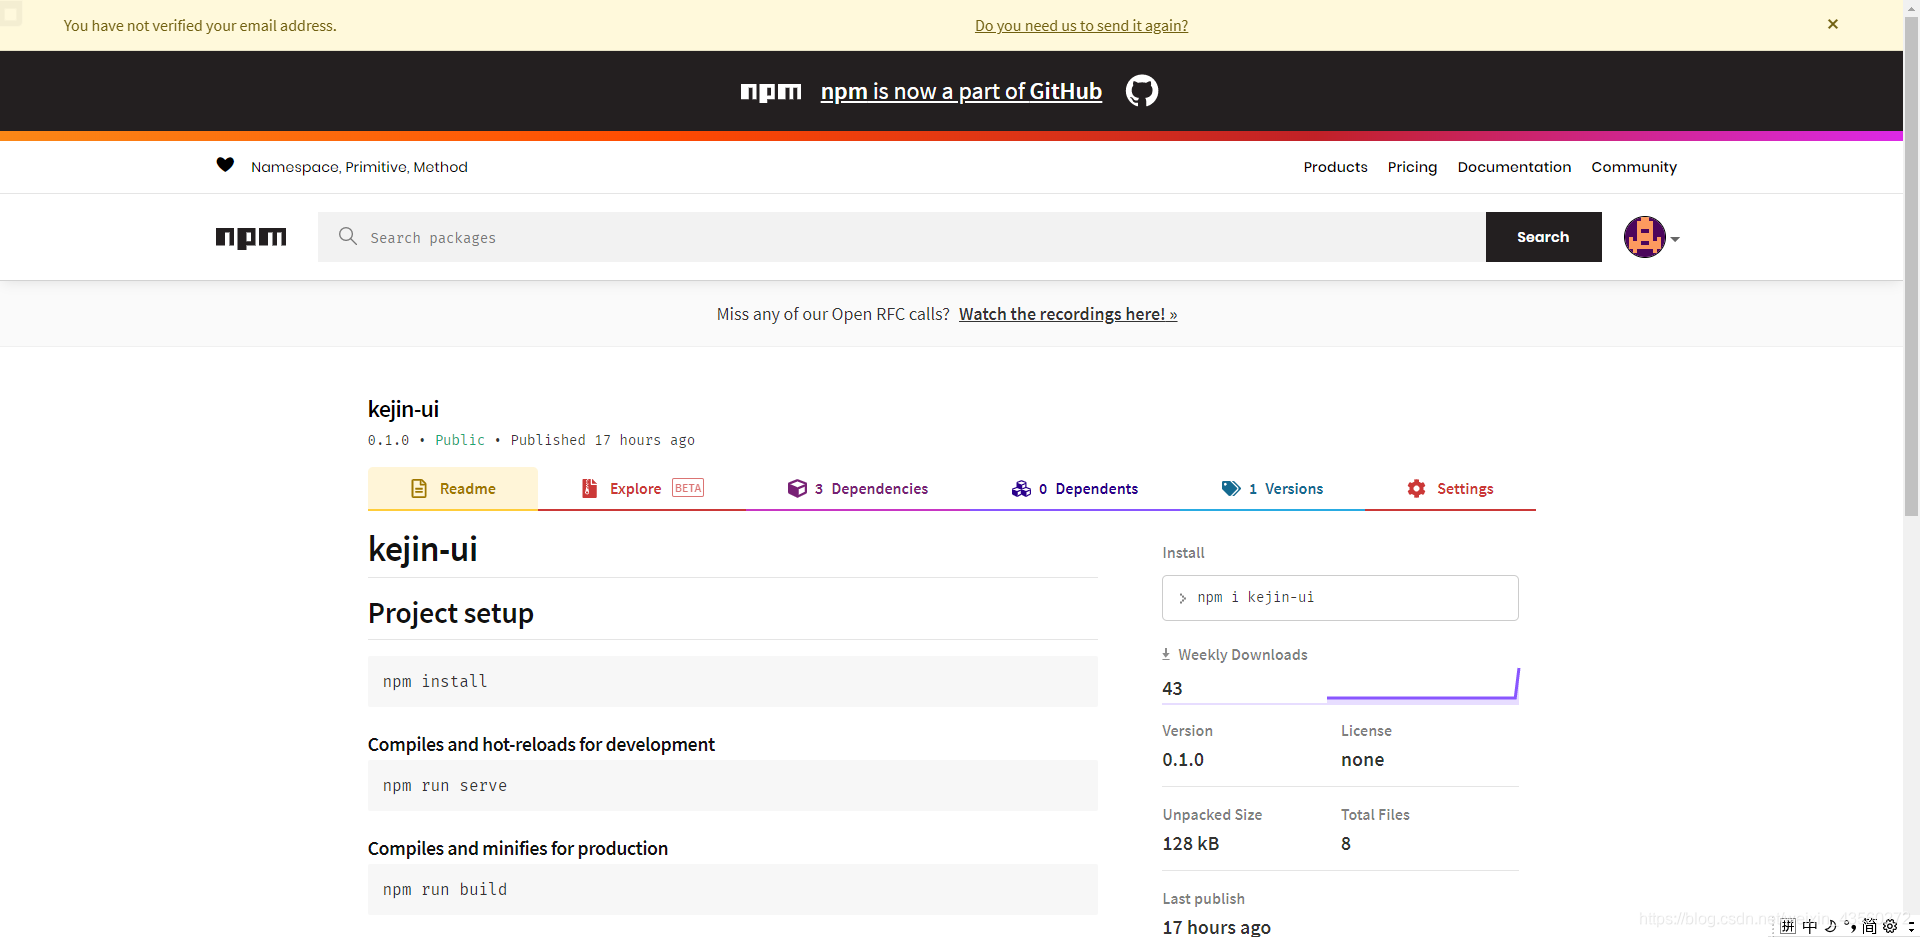Click the Versions tag icon
The height and width of the screenshot is (937, 1920).
1231,488
